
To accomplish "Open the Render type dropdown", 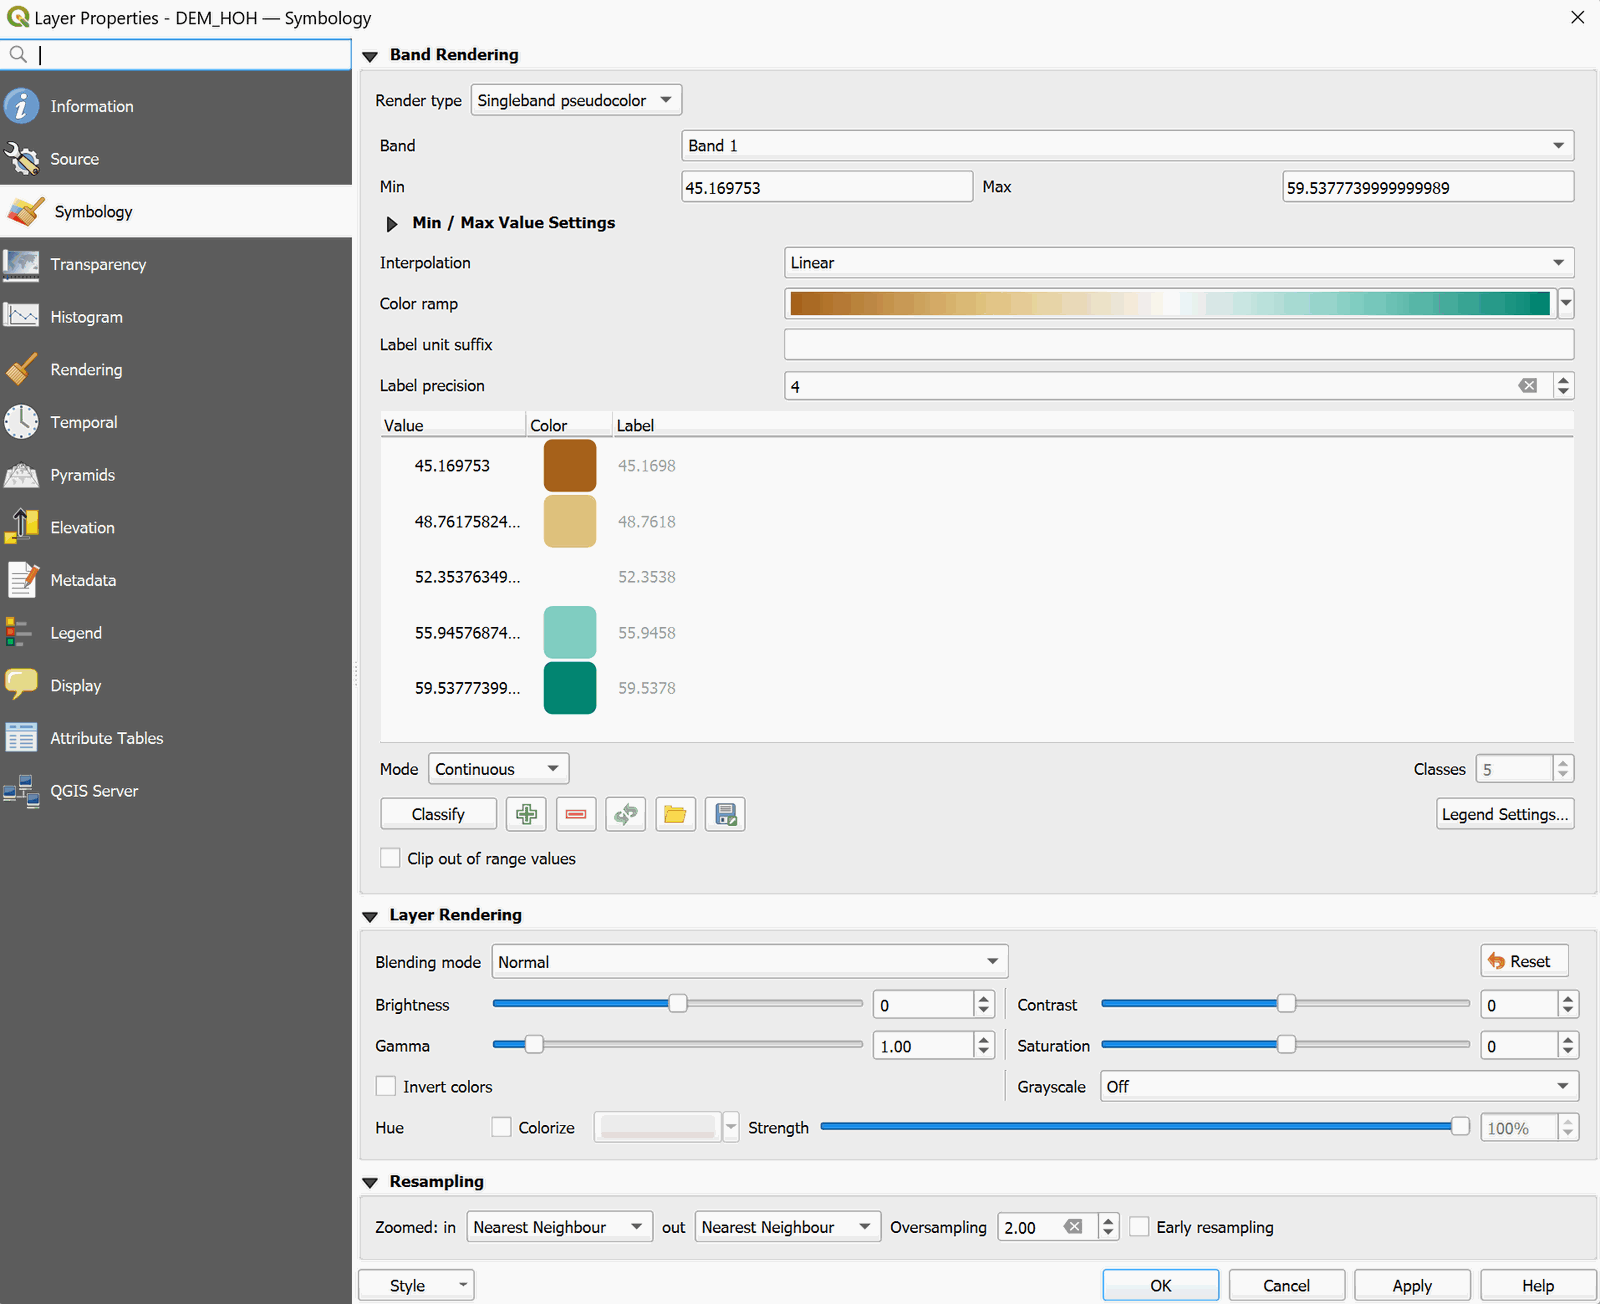I will (576, 100).
